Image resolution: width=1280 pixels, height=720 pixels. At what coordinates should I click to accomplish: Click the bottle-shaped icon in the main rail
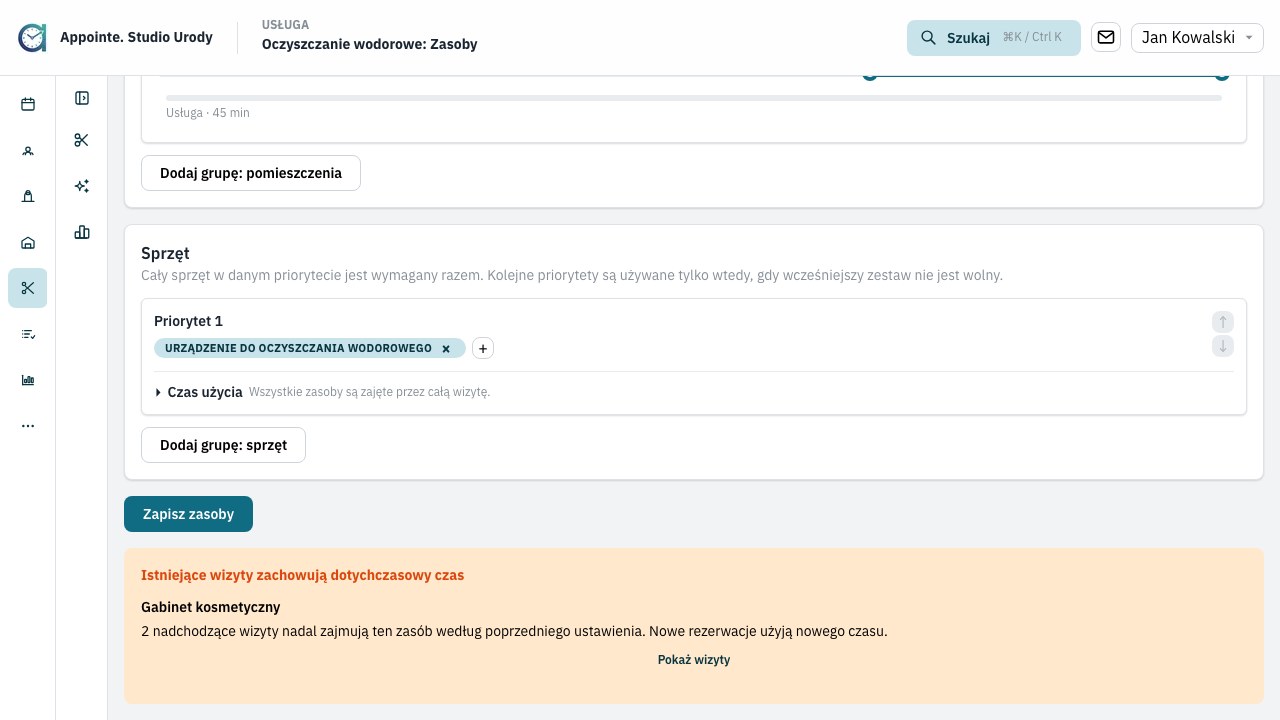[x=28, y=196]
